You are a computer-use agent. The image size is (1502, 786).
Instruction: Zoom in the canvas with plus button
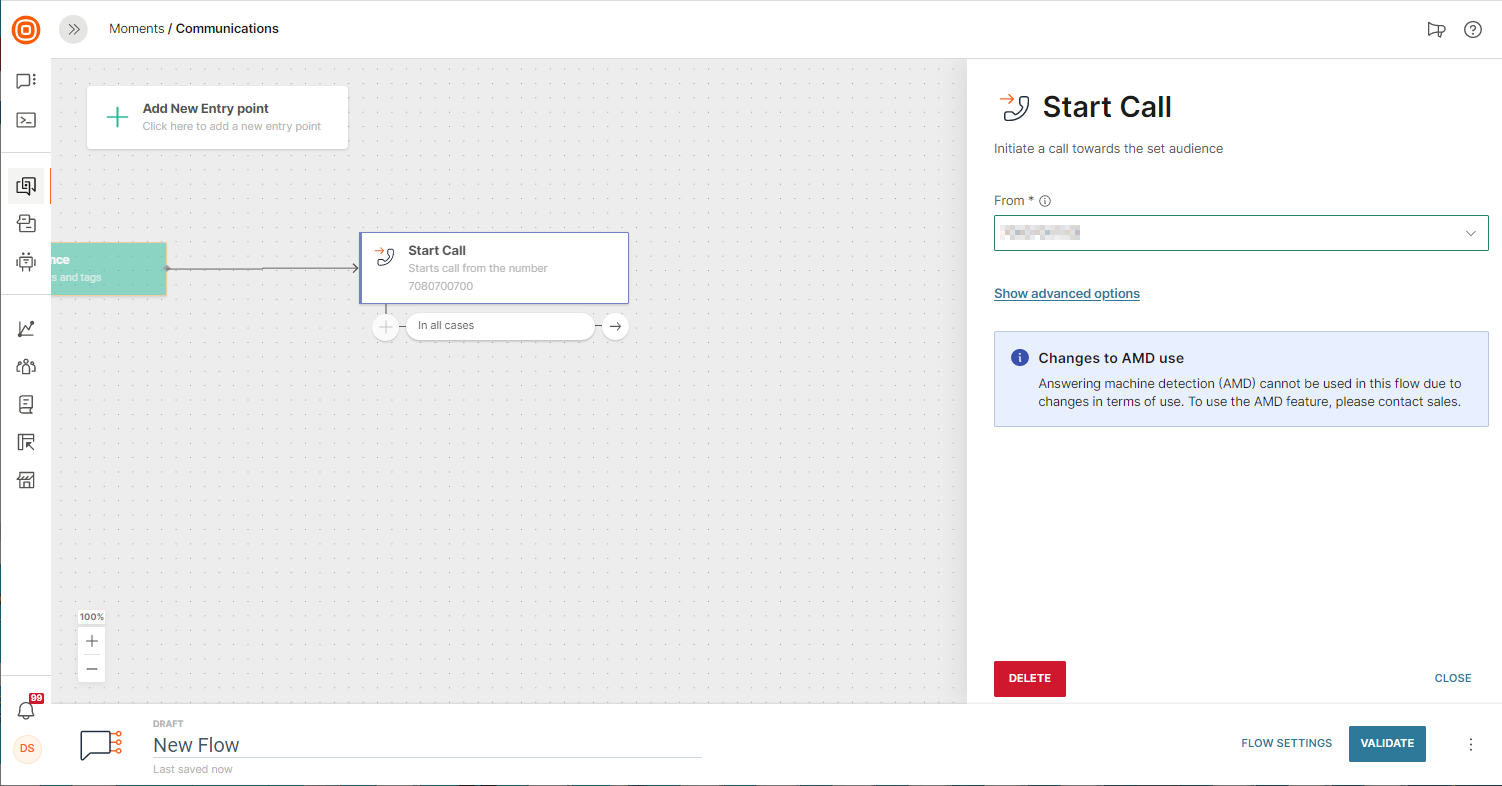click(x=92, y=641)
